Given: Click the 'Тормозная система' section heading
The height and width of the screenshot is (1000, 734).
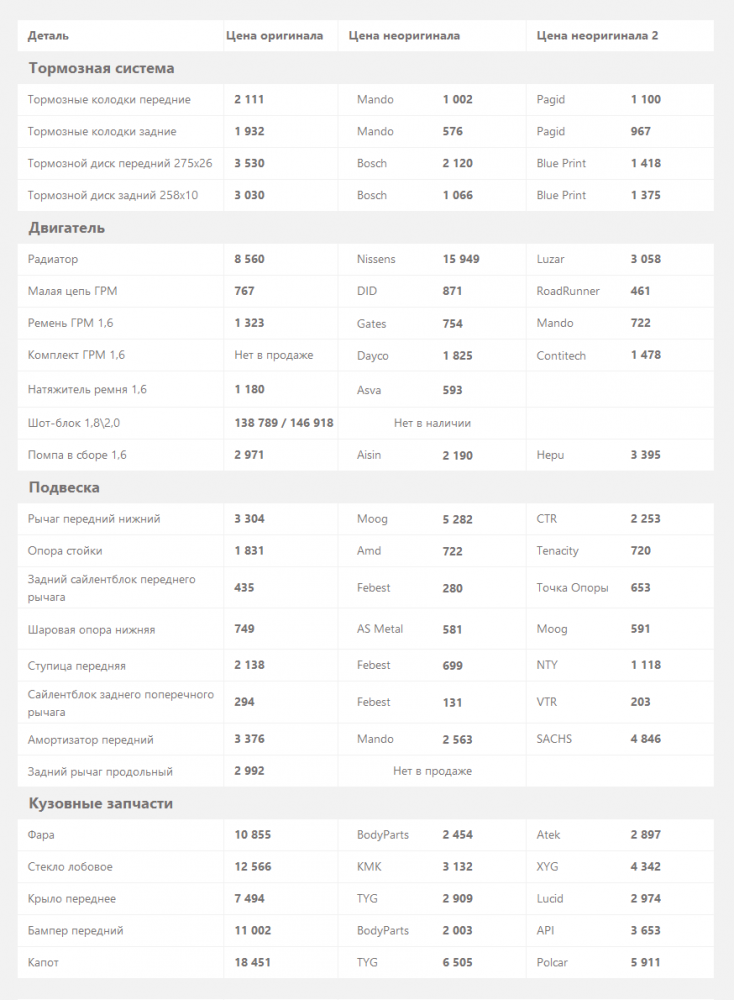Looking at the screenshot, I should click(101, 69).
